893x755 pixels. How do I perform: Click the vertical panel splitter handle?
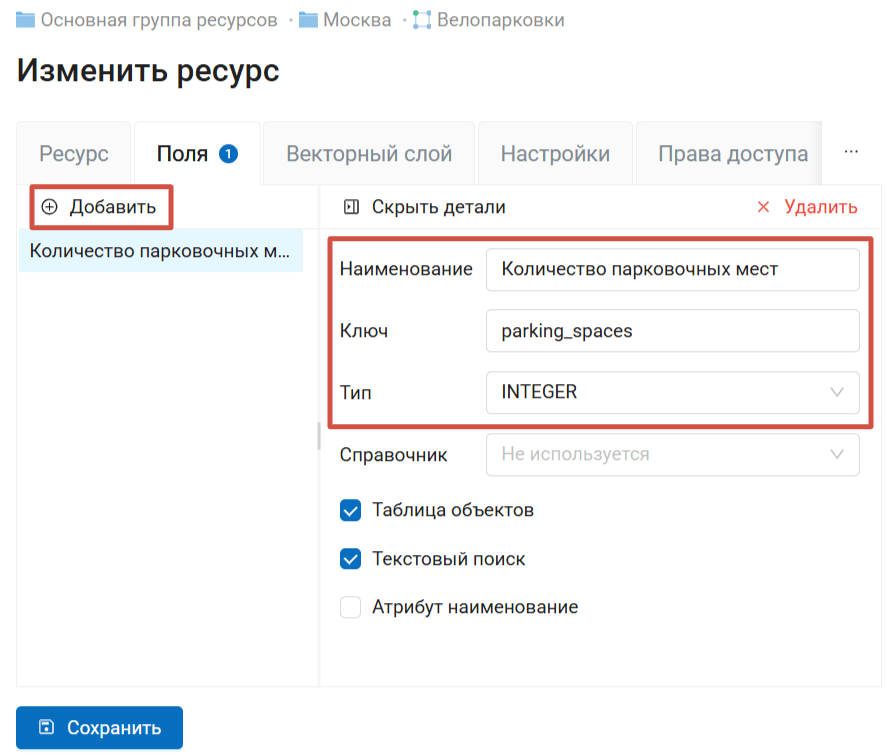click(x=319, y=435)
